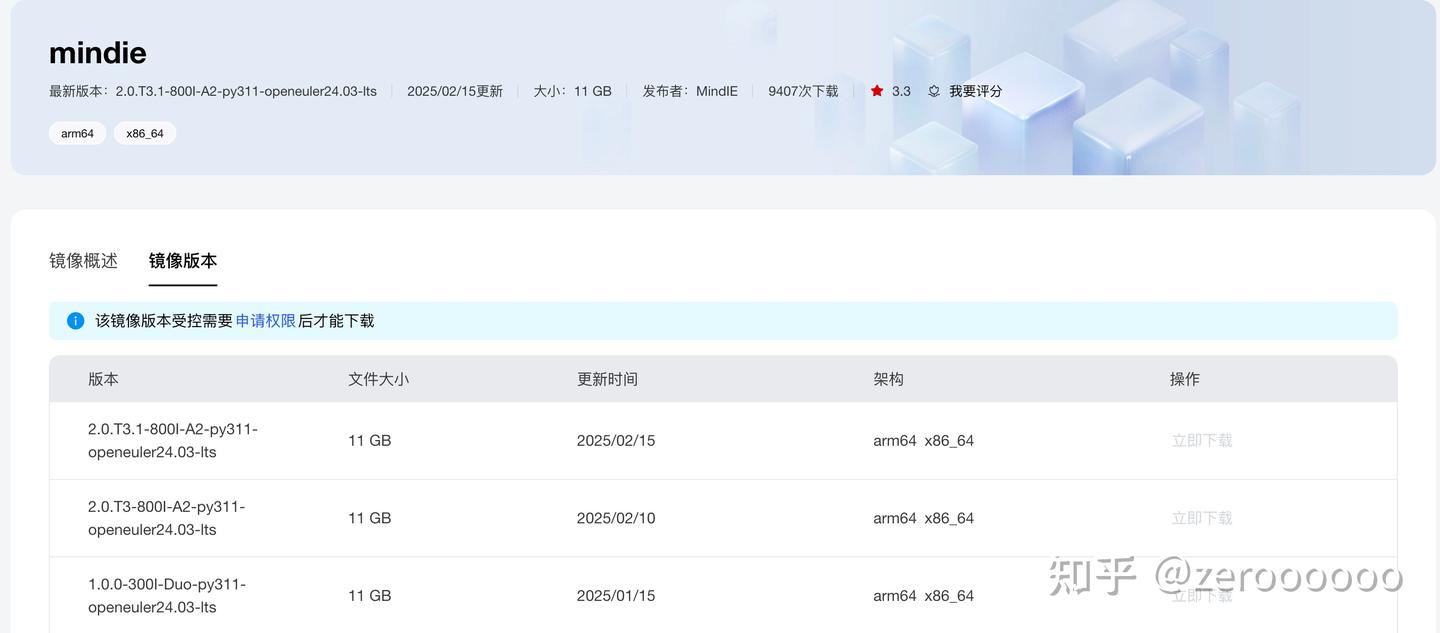The width and height of the screenshot is (1440, 633).
Task: Toggle the arm64 architecture tag
Action: click(x=77, y=132)
